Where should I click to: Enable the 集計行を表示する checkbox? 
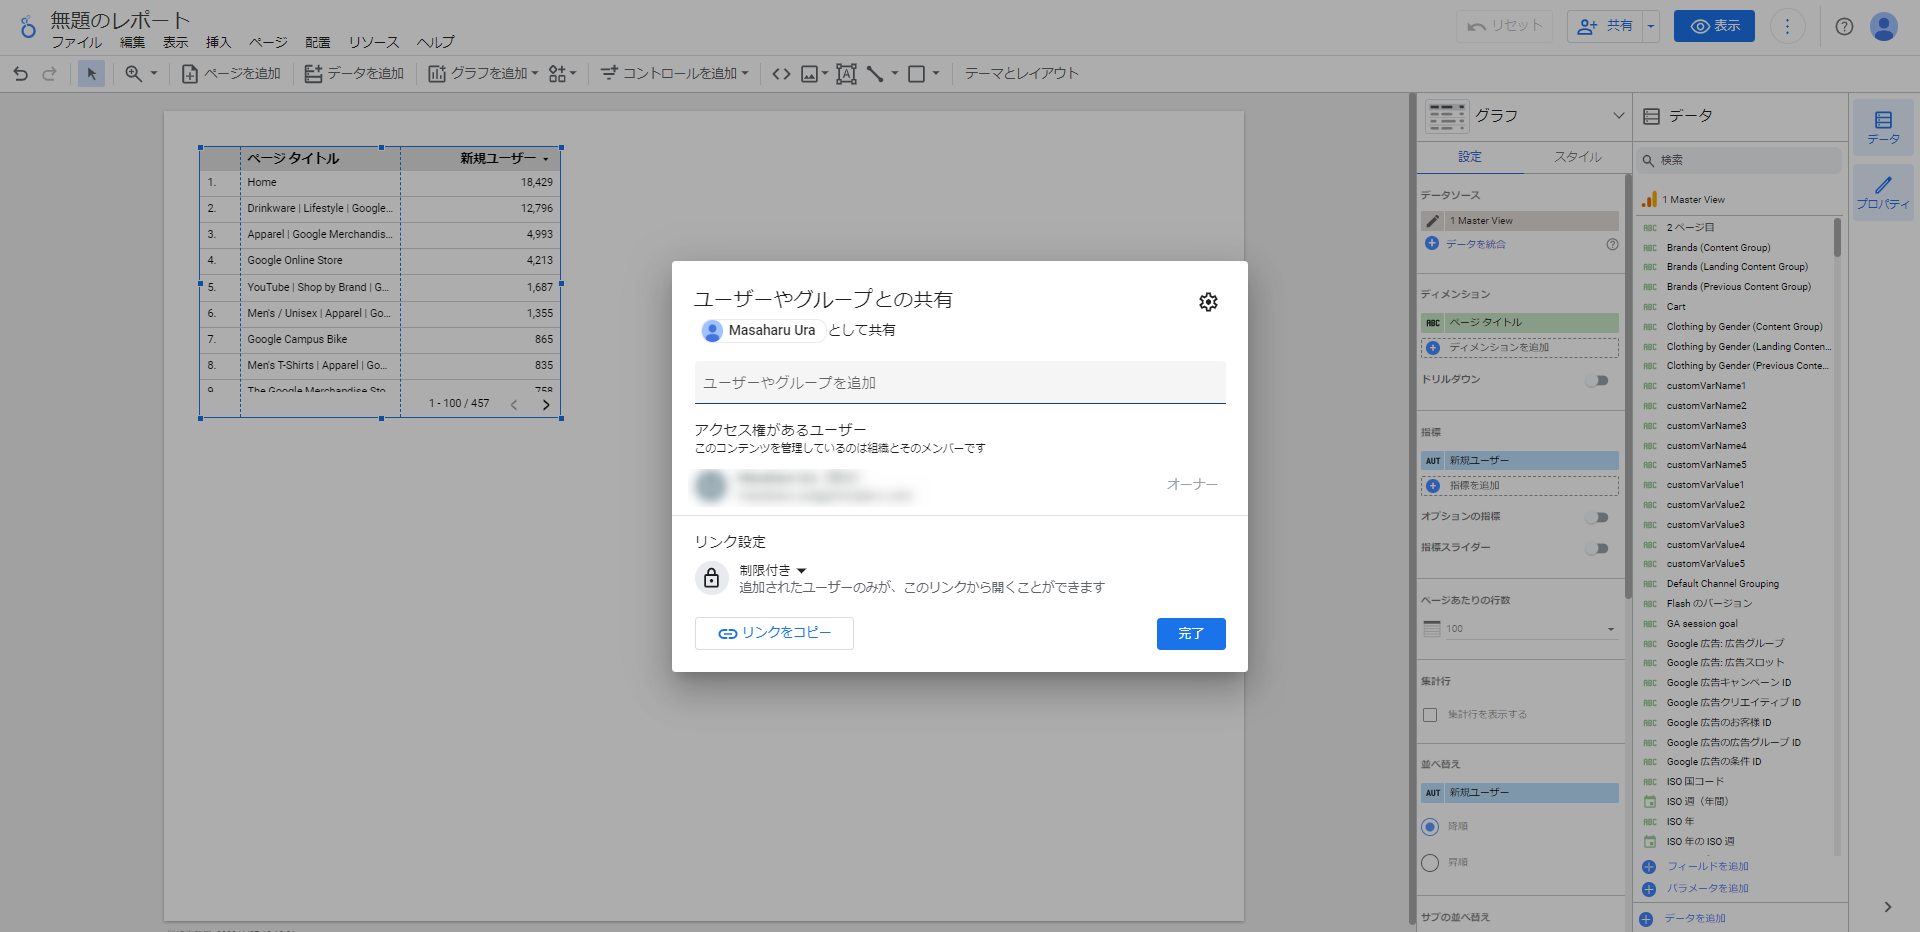1430,715
